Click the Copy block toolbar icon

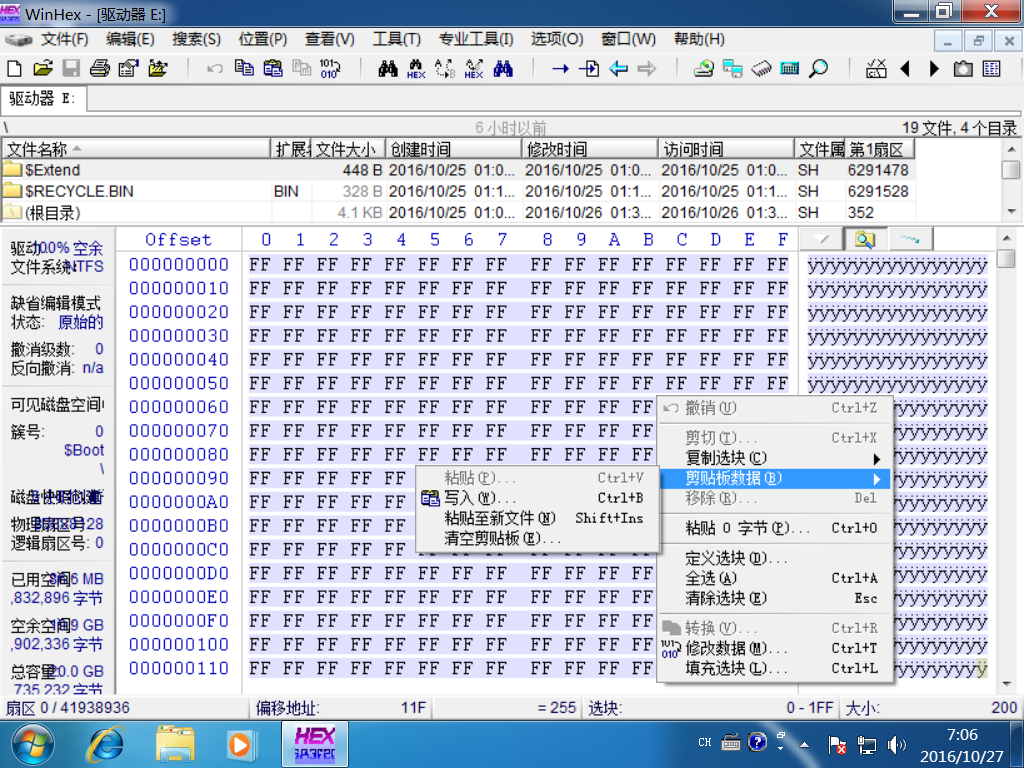[x=244, y=68]
